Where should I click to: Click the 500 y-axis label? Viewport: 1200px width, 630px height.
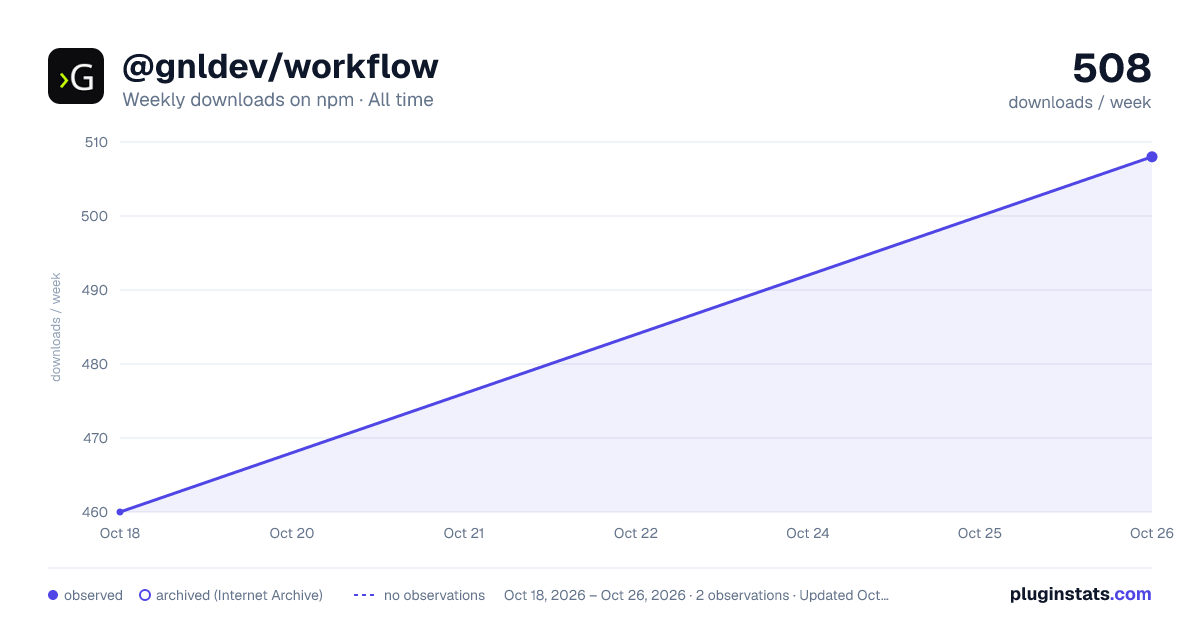point(95,216)
